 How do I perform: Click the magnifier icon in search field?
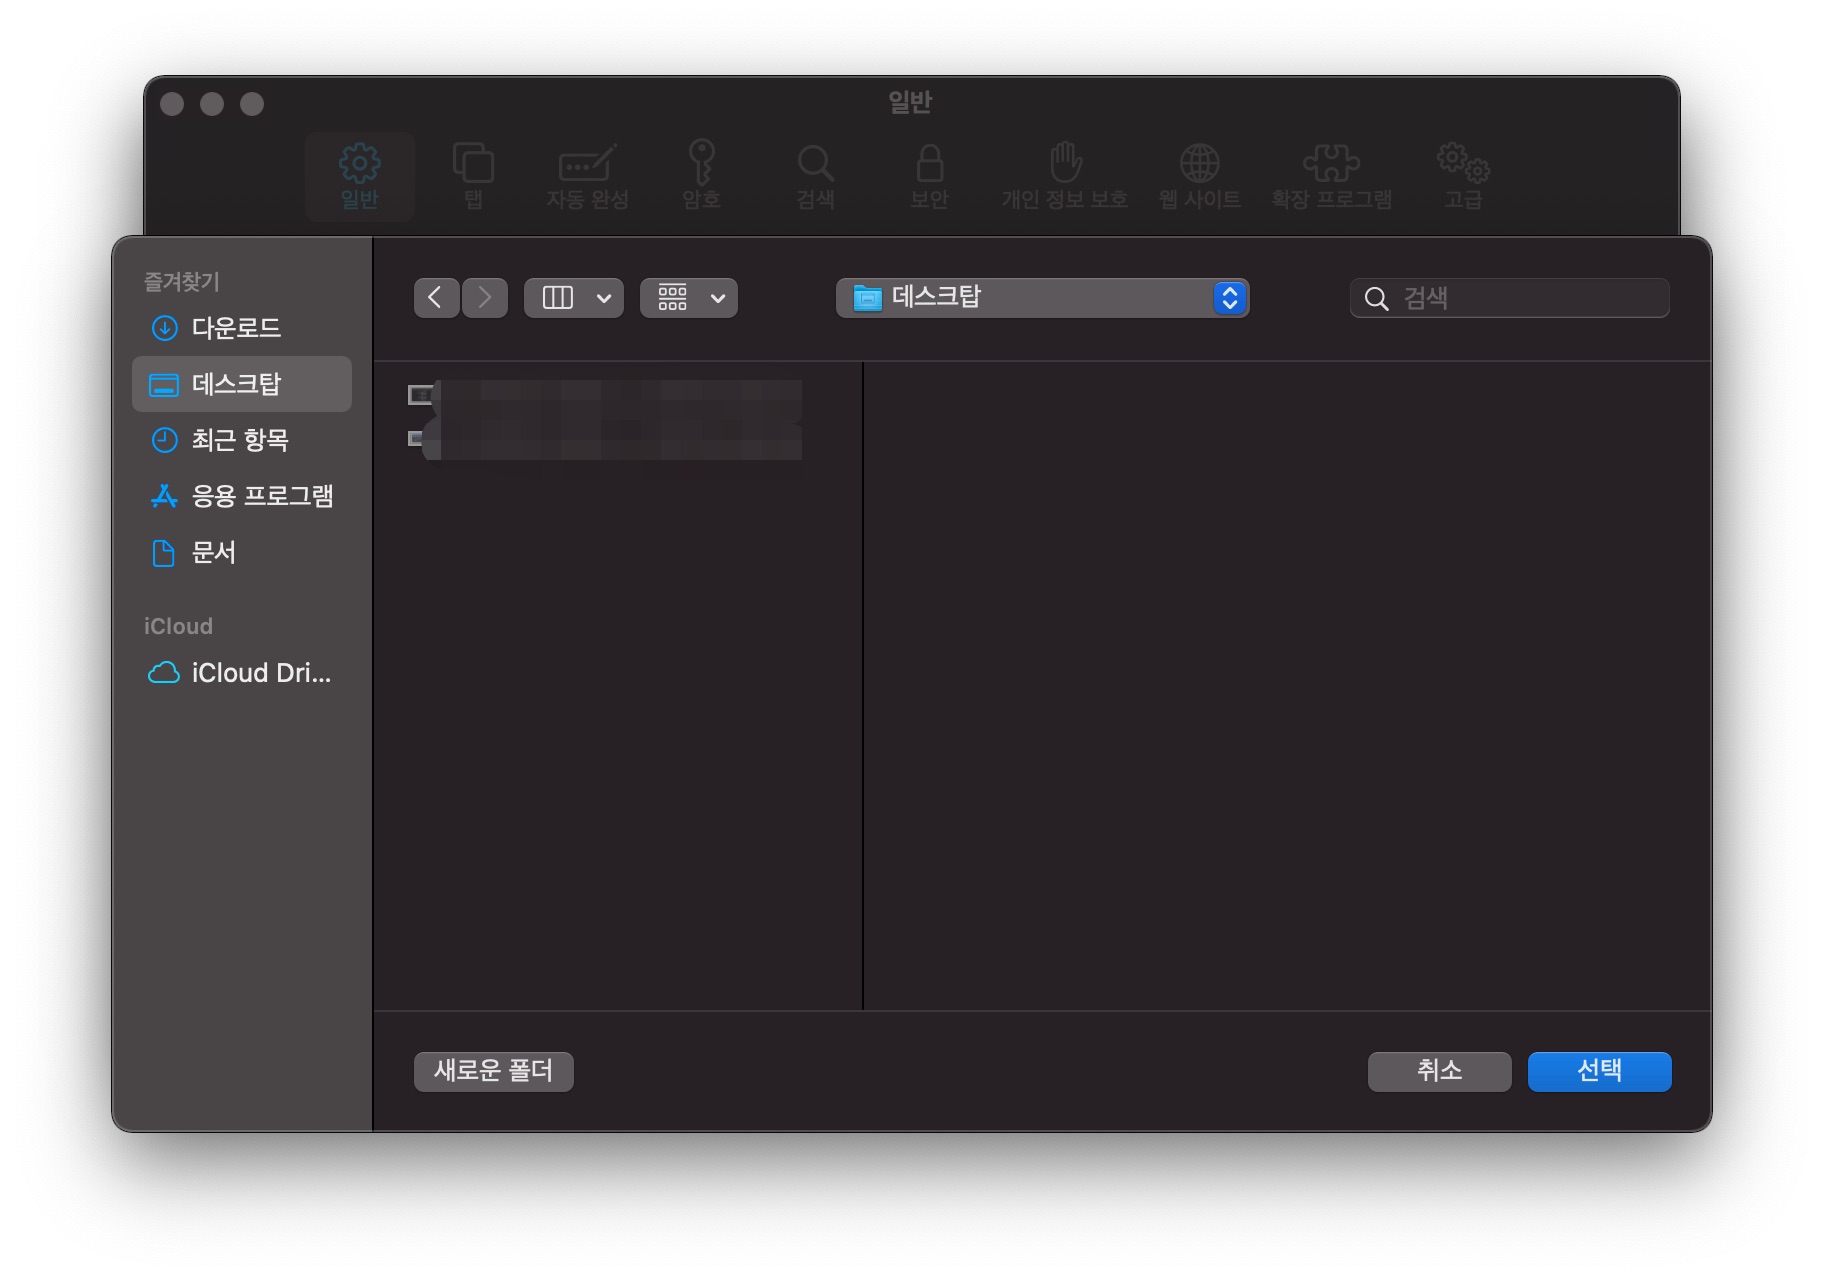point(1376,298)
